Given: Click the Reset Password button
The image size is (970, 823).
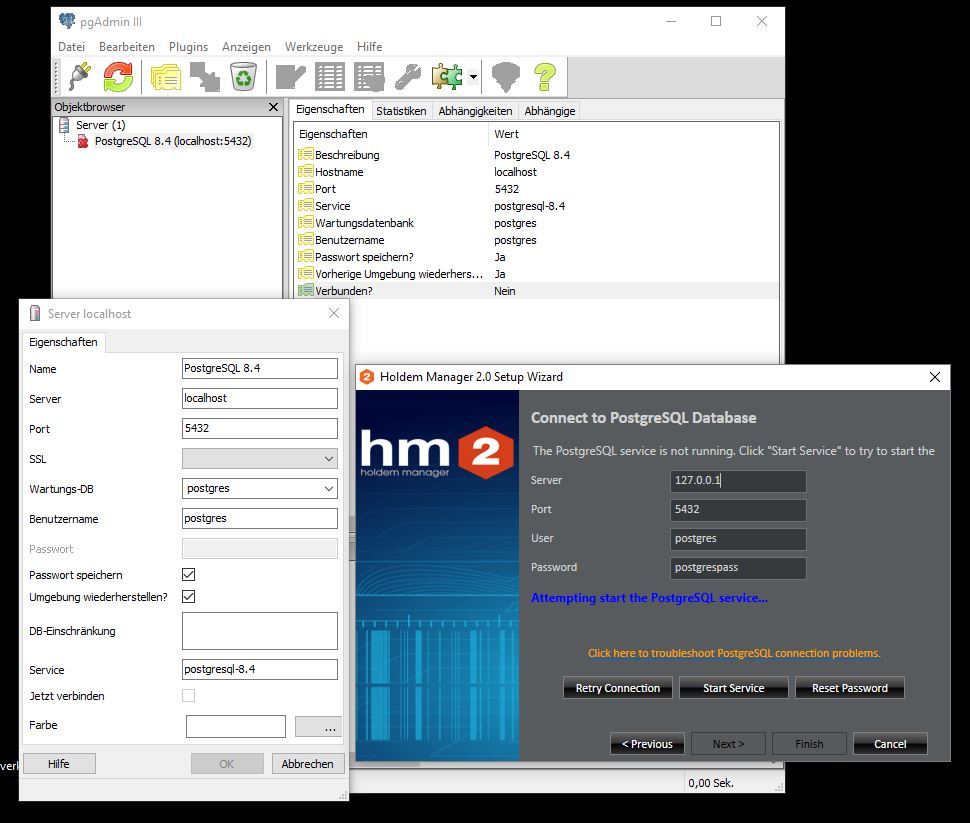Looking at the screenshot, I should pos(849,688).
